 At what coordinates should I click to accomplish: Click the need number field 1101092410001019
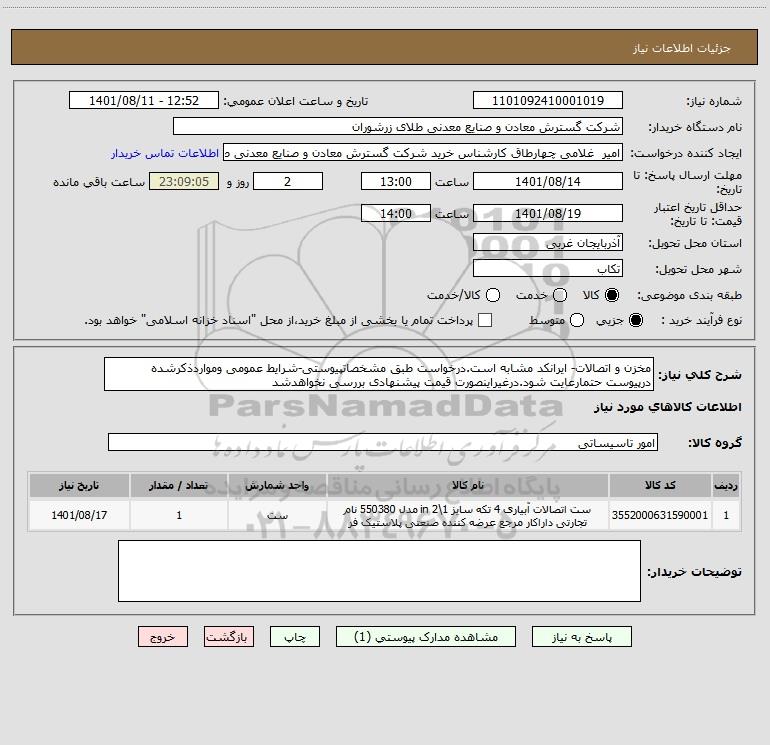[548, 100]
